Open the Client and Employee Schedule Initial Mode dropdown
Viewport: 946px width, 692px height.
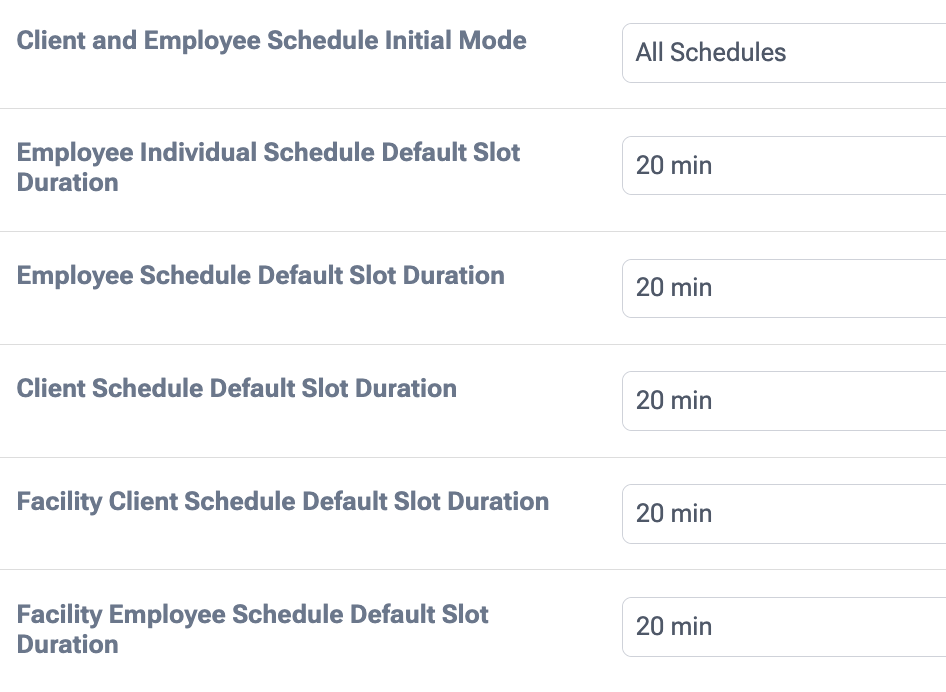pyautogui.click(x=785, y=53)
